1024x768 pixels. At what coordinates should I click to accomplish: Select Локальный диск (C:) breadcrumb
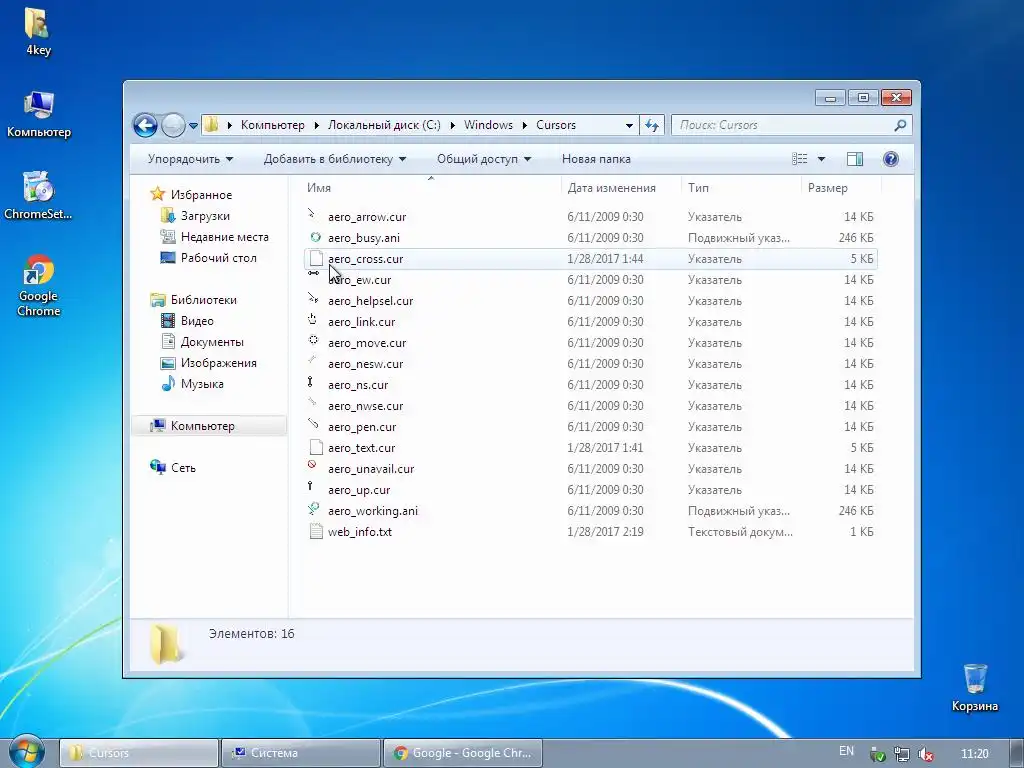pyautogui.click(x=384, y=125)
